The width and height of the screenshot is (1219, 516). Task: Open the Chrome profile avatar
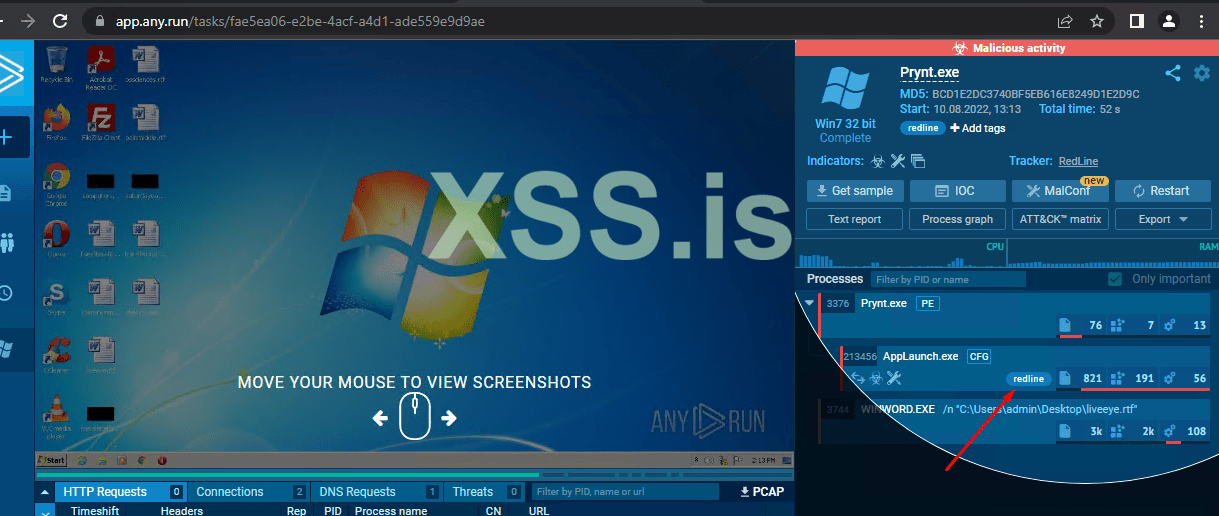coord(1167,20)
